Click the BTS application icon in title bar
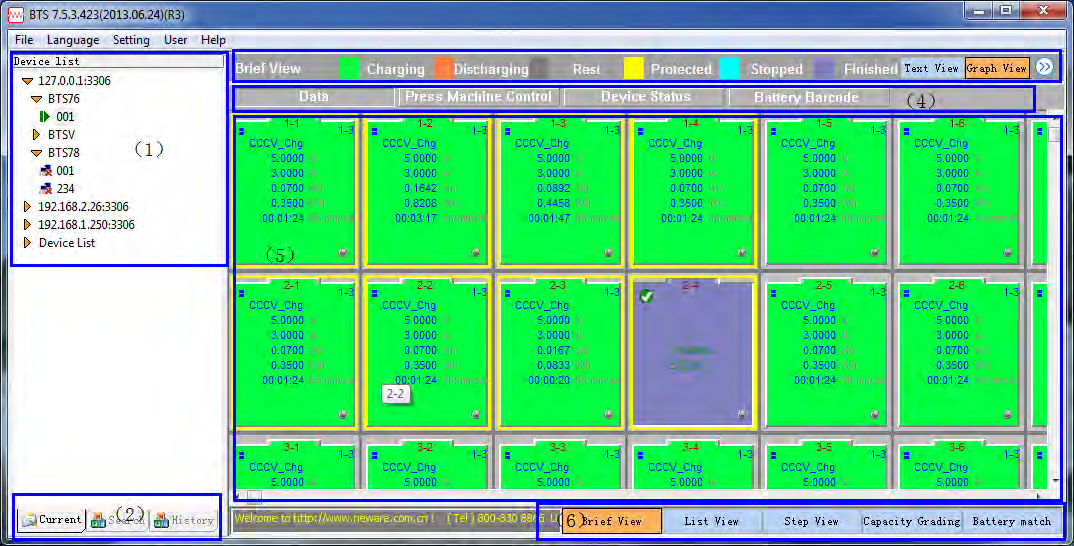Viewport: 1074px width, 546px height. 15,14
